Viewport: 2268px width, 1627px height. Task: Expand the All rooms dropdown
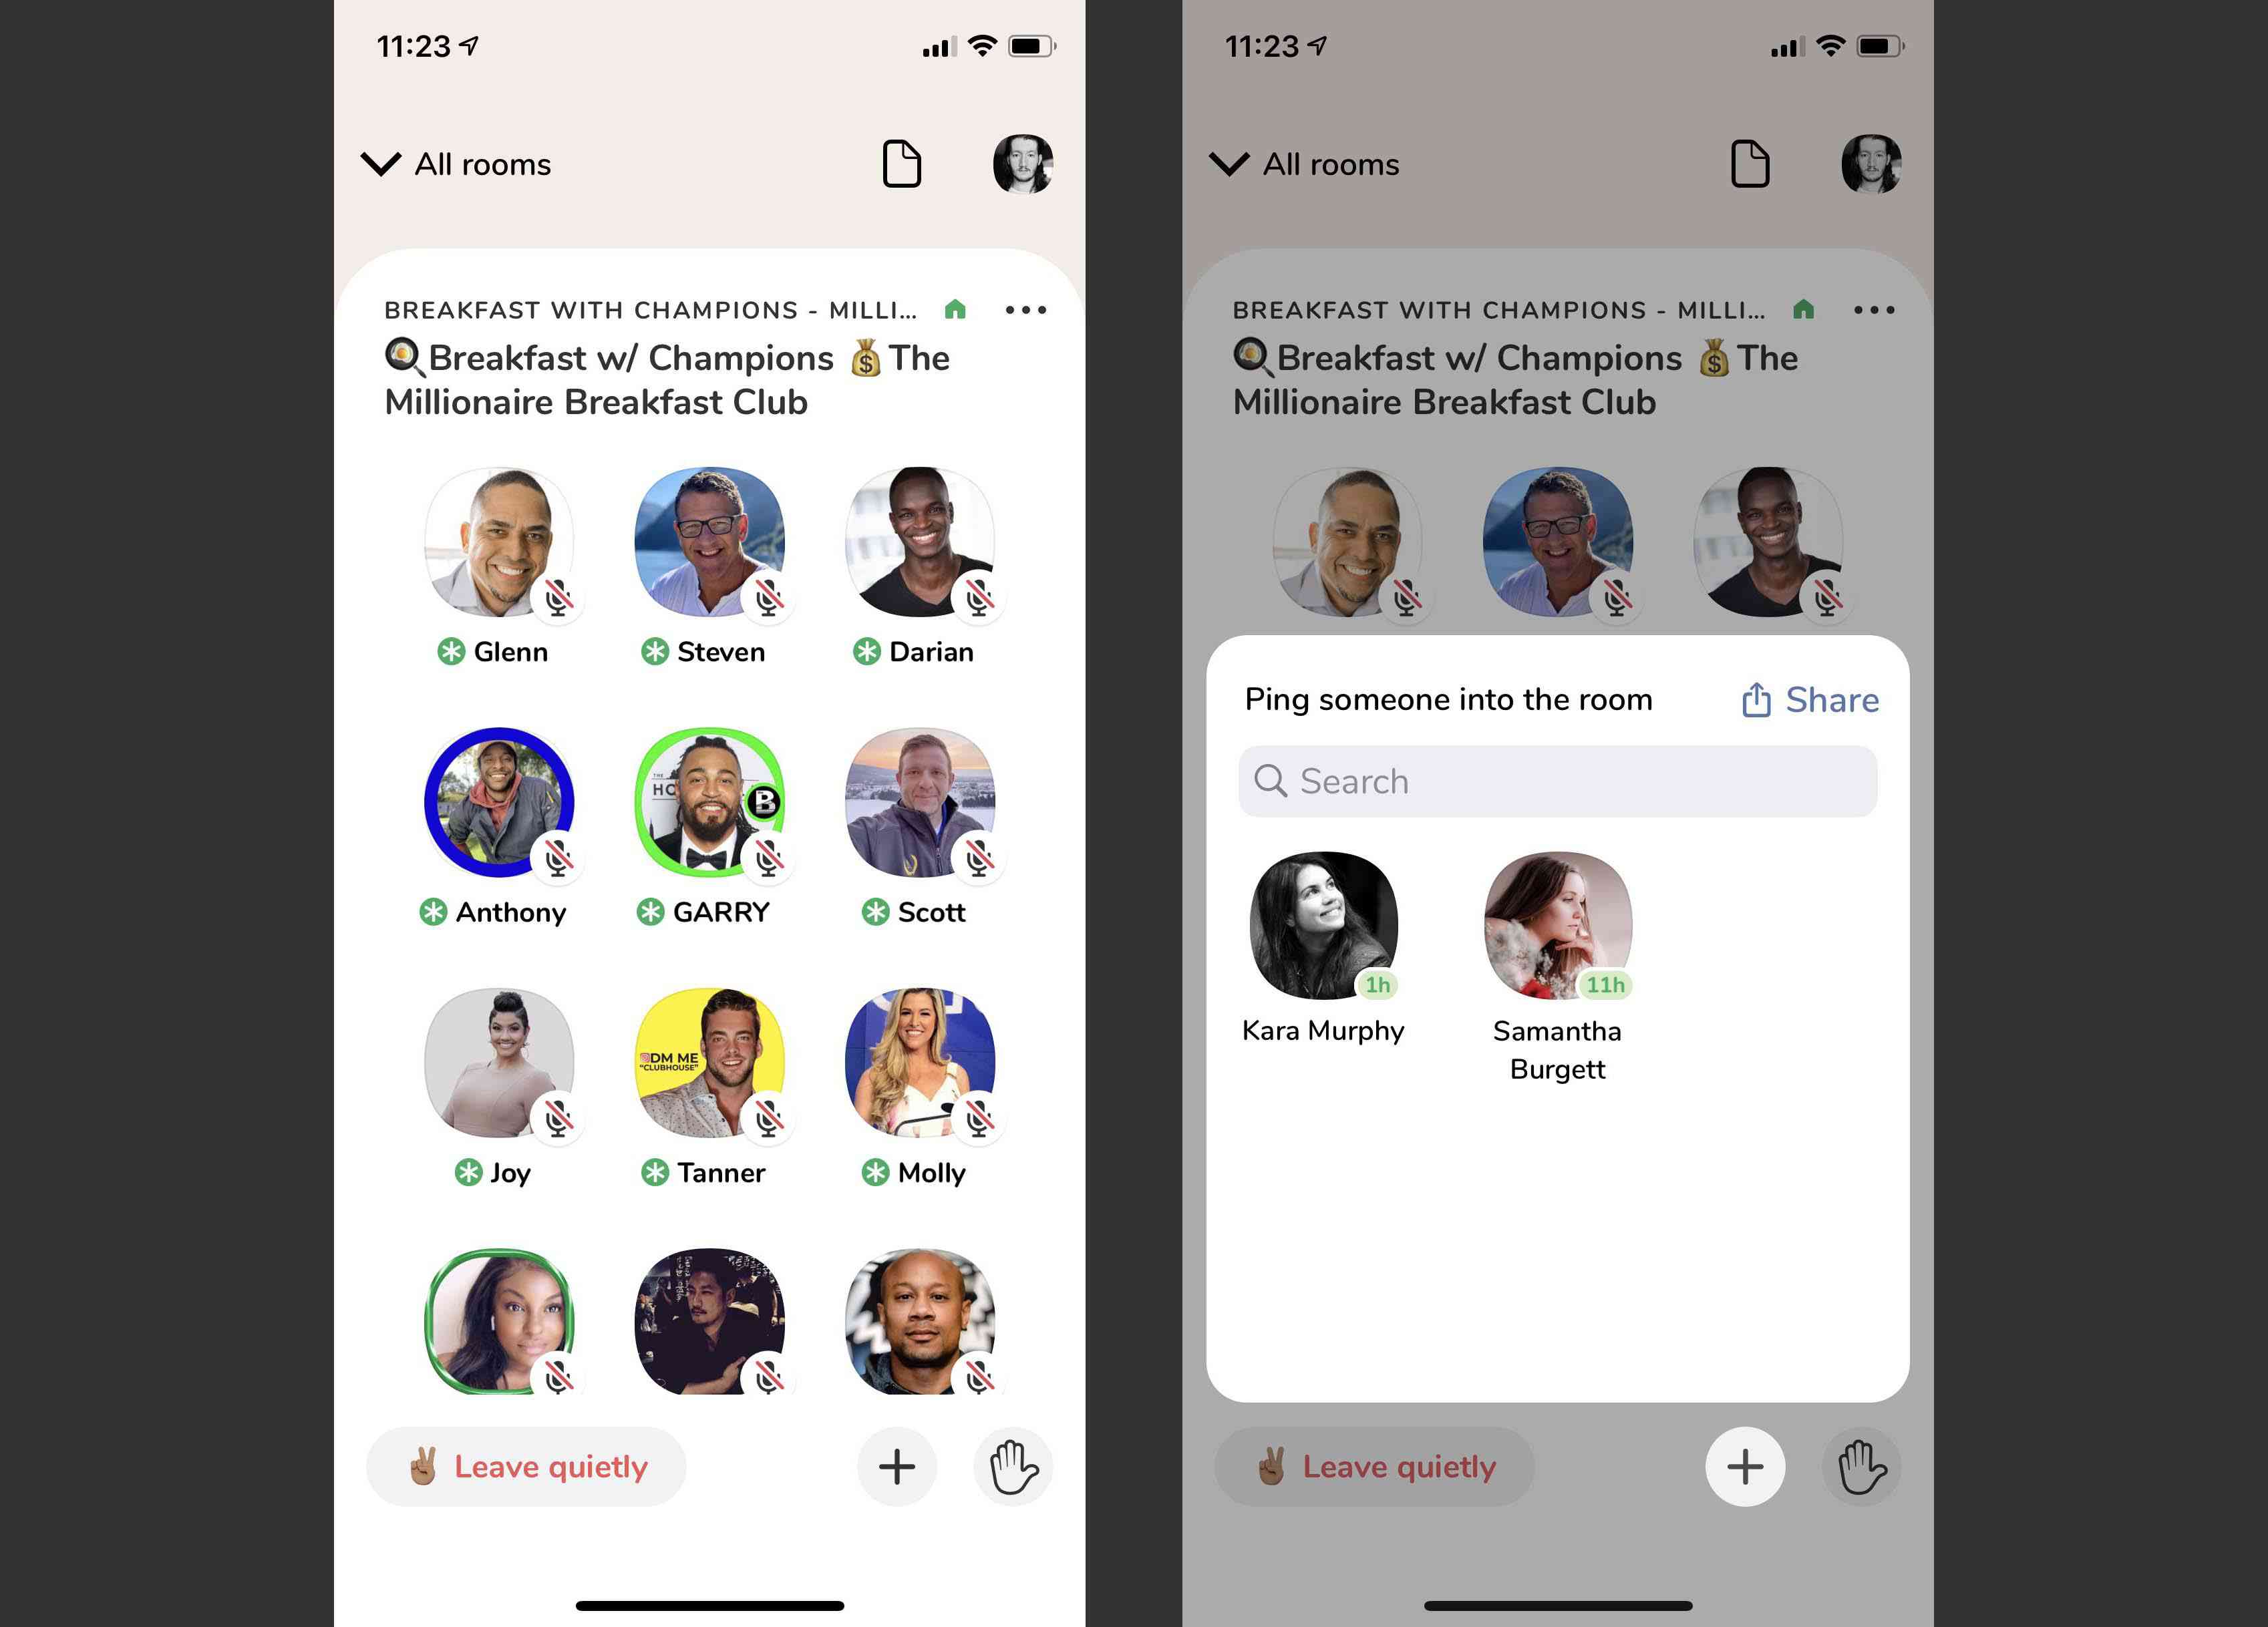pos(454,164)
